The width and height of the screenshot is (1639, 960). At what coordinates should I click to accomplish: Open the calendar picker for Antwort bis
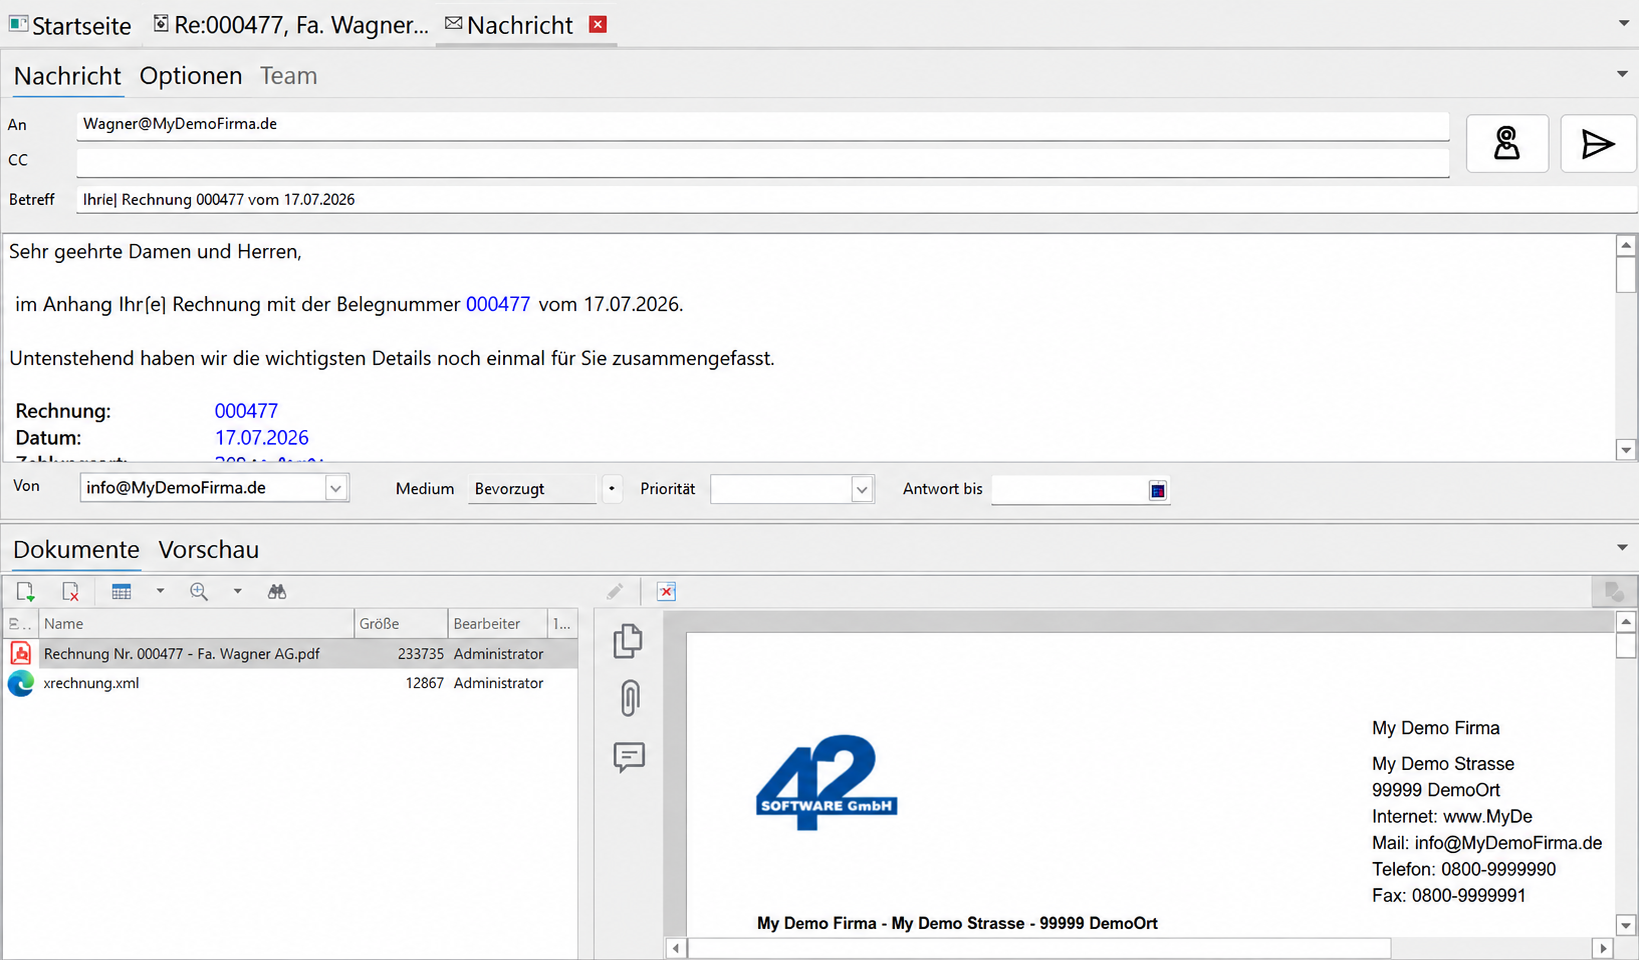pos(1157,490)
